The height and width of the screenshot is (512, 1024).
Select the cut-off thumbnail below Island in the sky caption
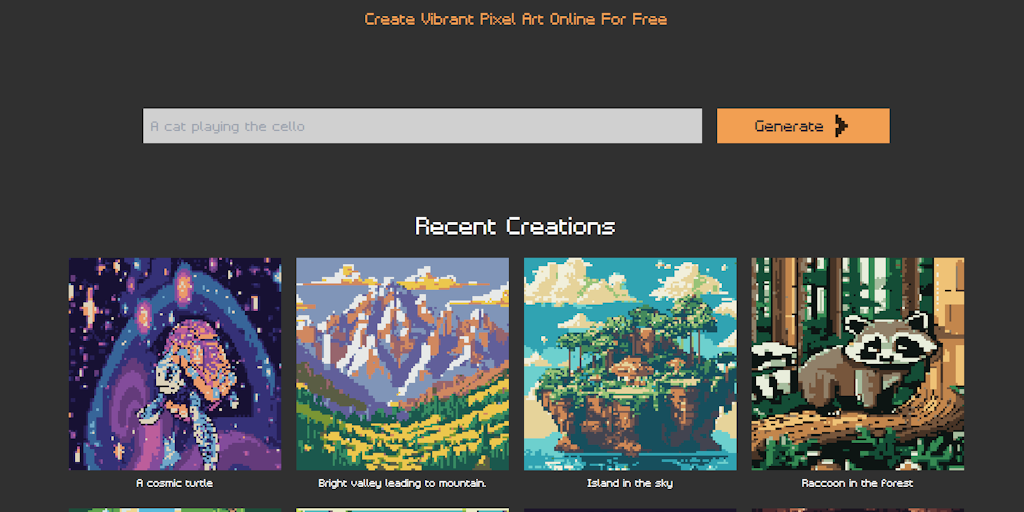[630, 510]
